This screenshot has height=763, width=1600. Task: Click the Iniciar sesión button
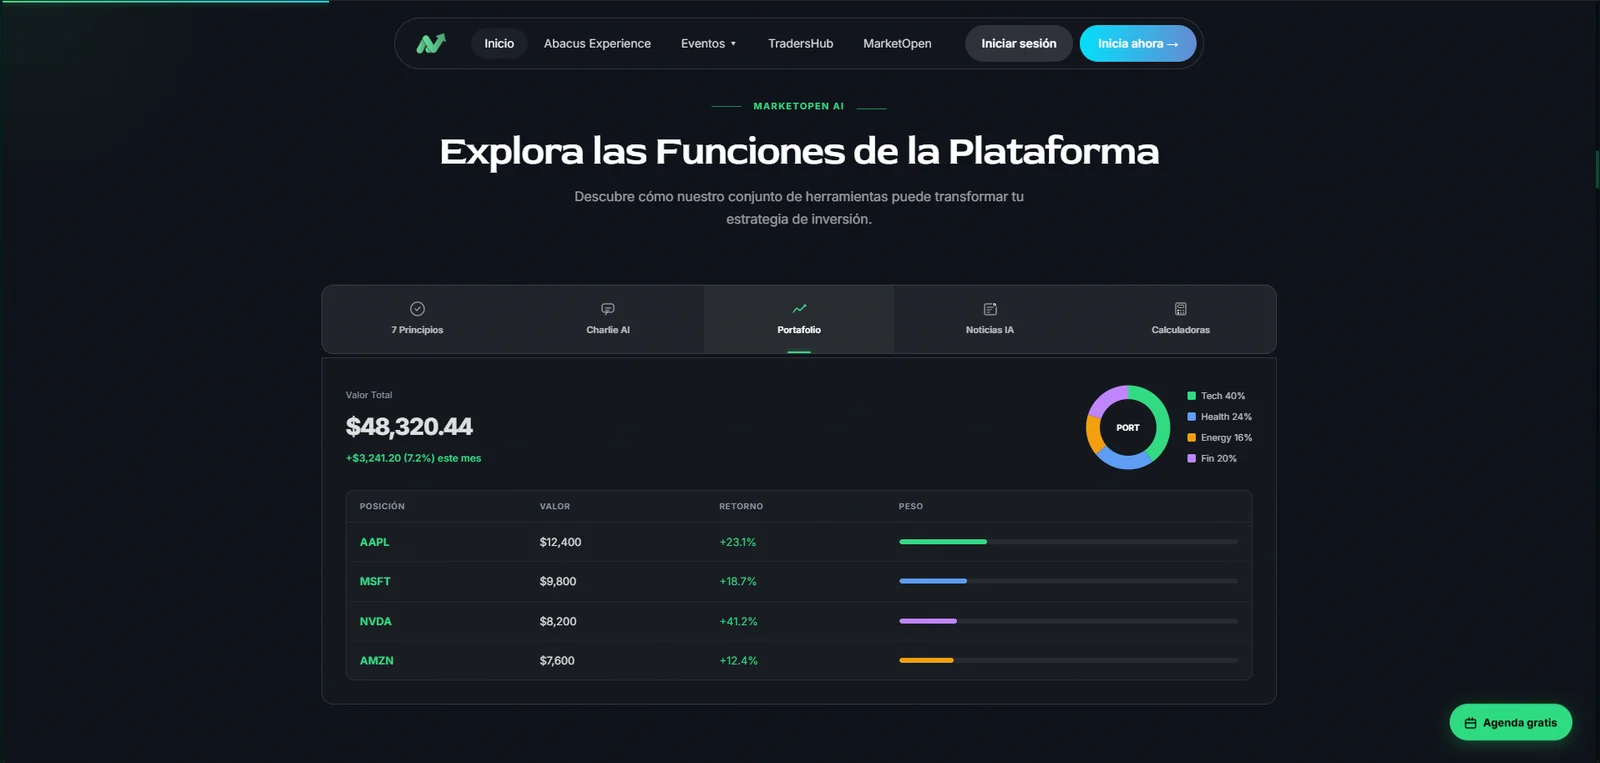pos(1018,43)
